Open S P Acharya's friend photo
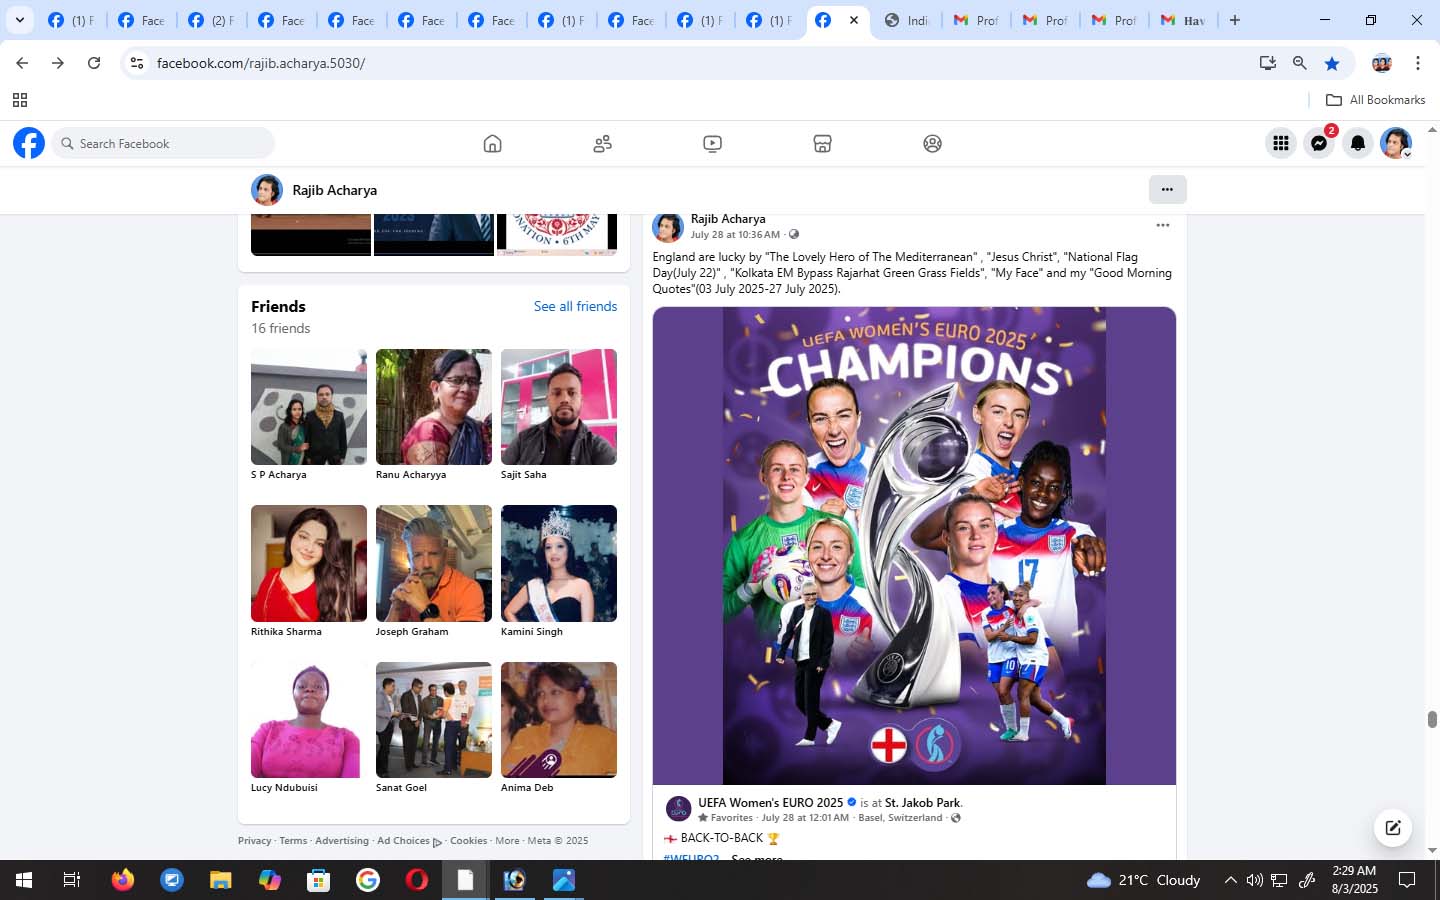This screenshot has height=900, width=1440. click(x=309, y=407)
